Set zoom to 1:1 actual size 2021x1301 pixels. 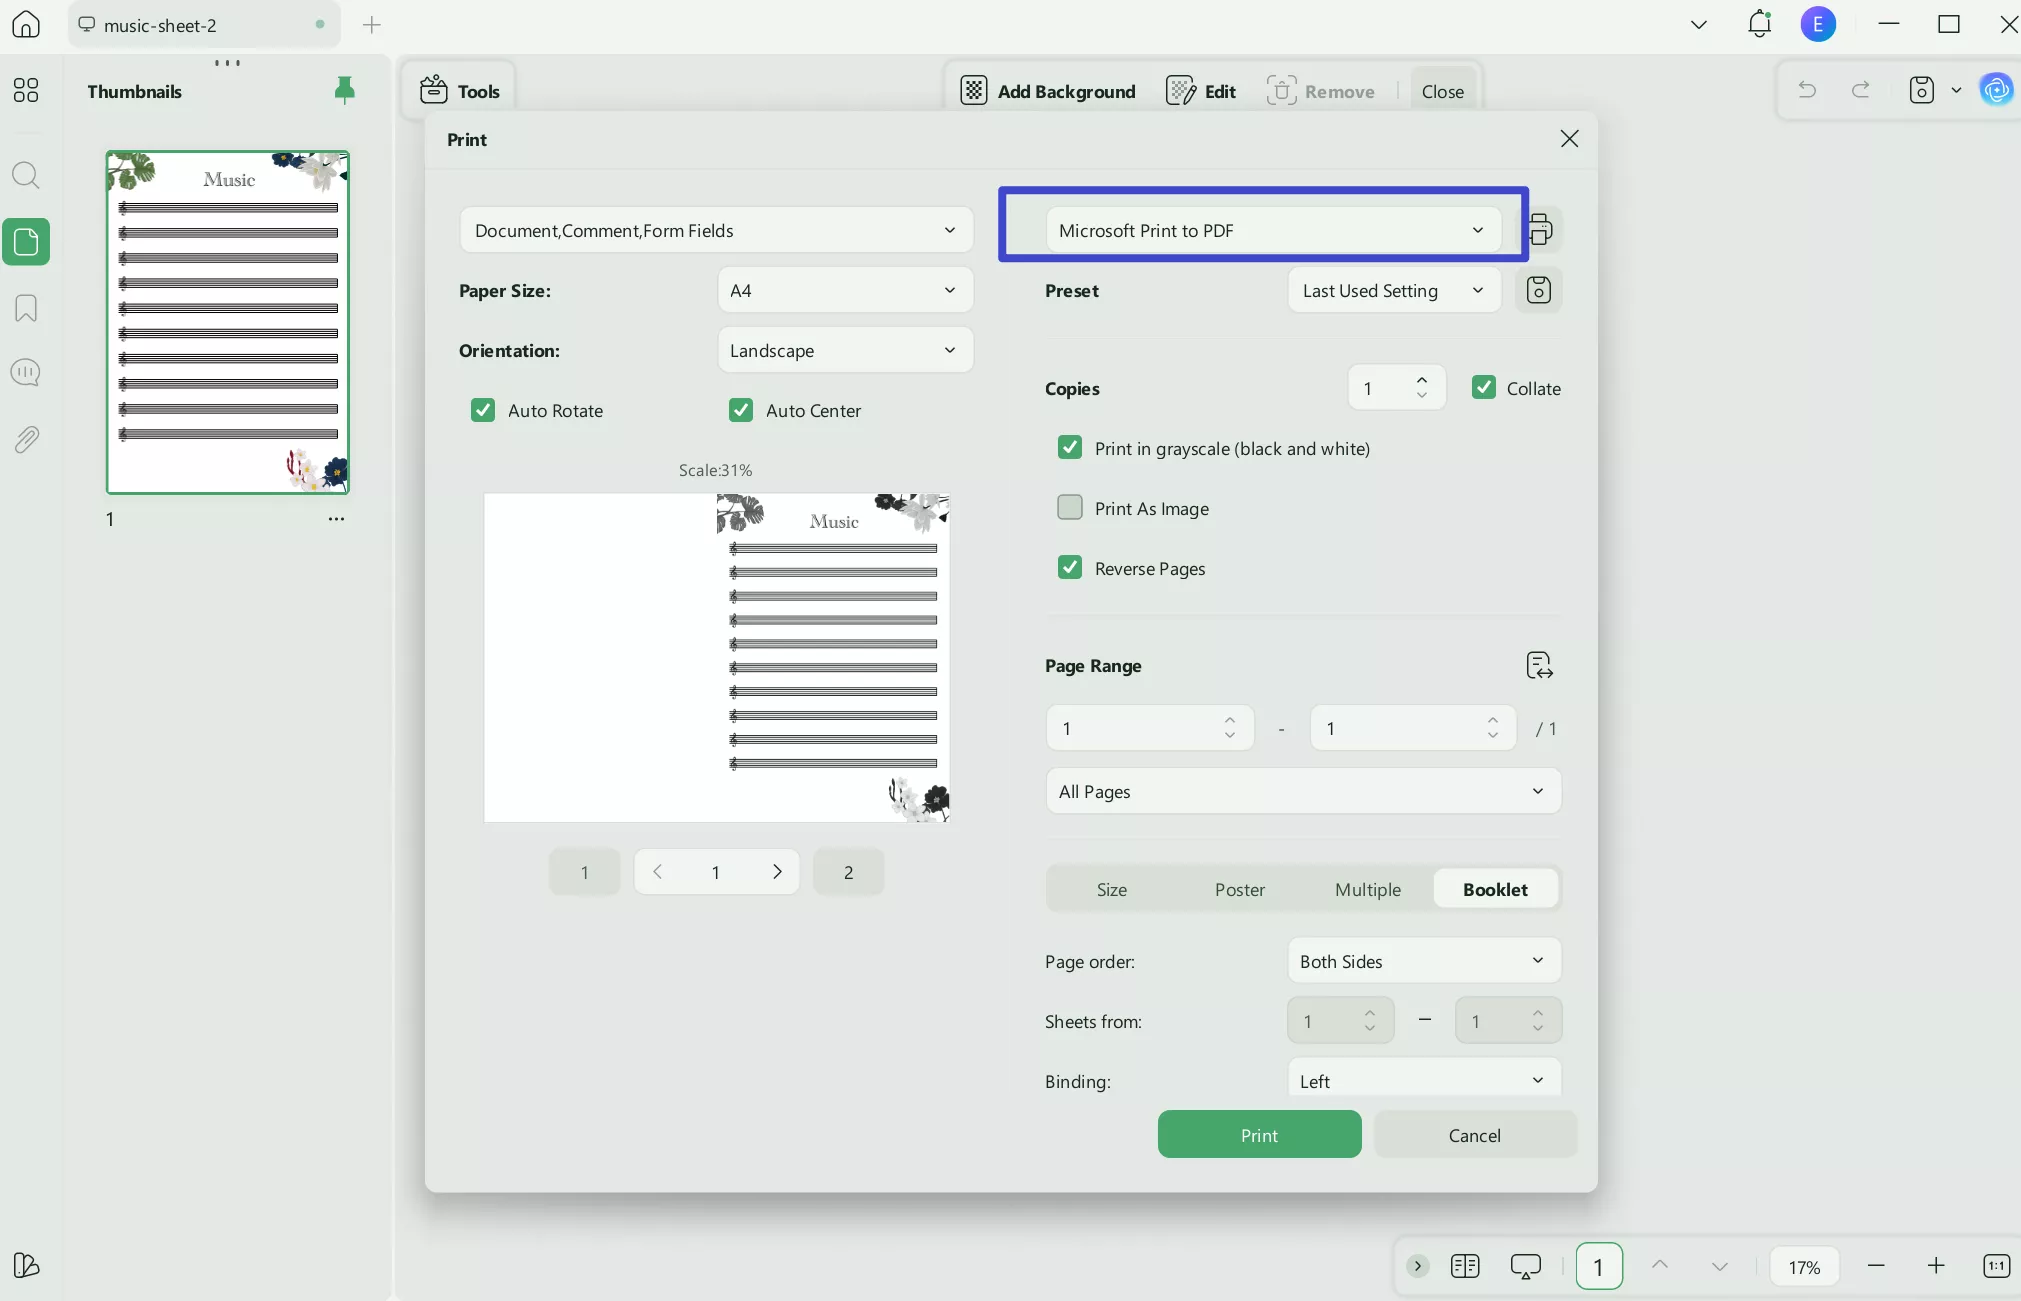click(1996, 1266)
